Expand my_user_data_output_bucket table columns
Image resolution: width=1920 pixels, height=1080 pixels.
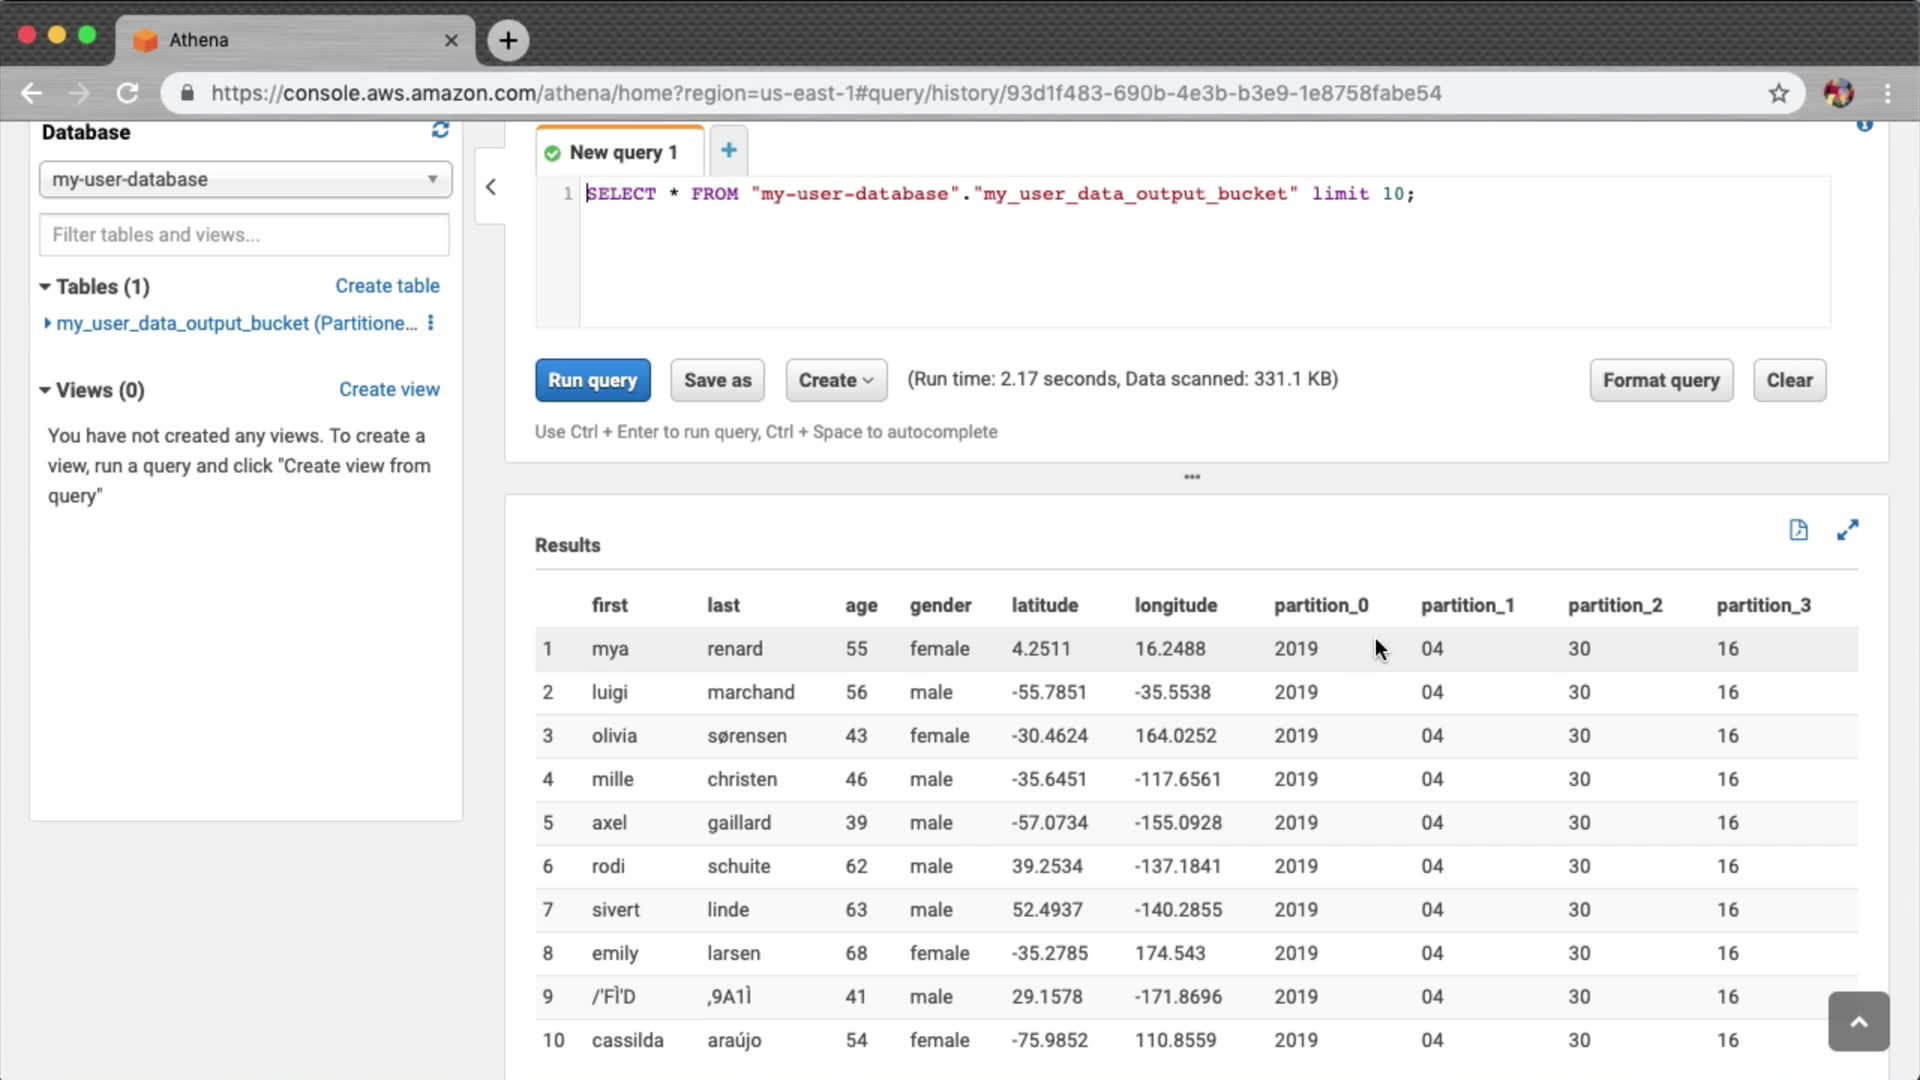coord(47,323)
